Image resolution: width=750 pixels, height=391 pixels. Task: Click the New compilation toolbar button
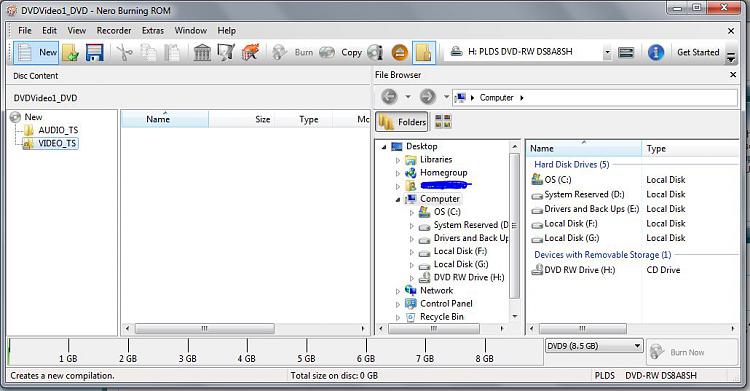(x=36, y=53)
